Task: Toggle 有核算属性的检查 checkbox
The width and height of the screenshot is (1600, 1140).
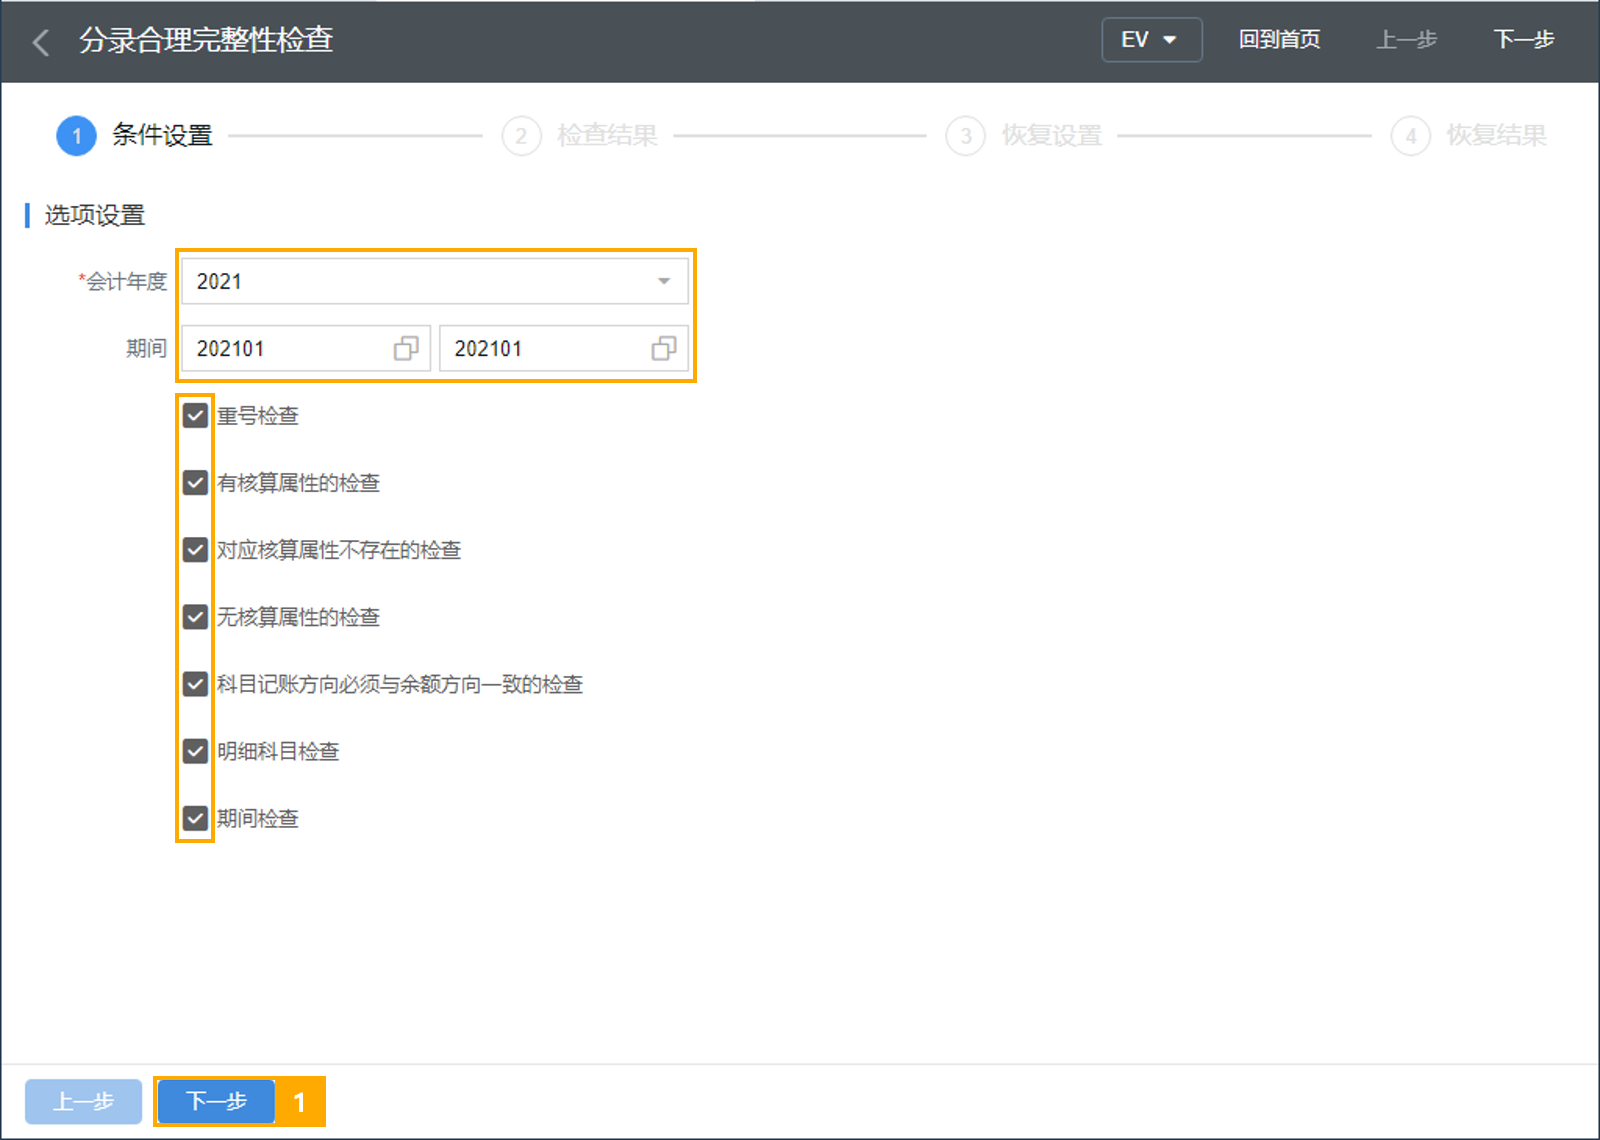Action: tap(195, 482)
